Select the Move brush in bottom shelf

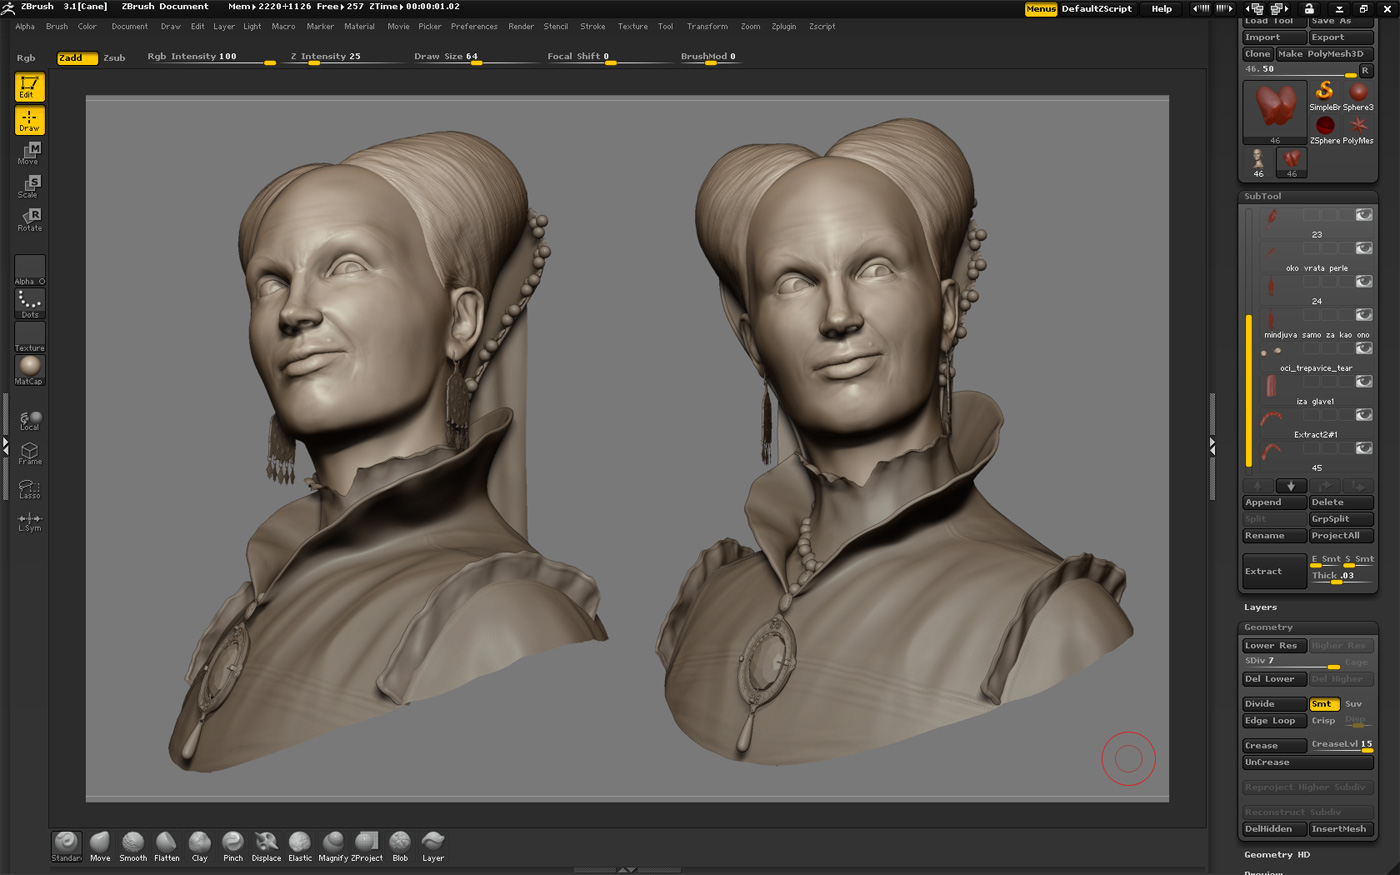100,846
